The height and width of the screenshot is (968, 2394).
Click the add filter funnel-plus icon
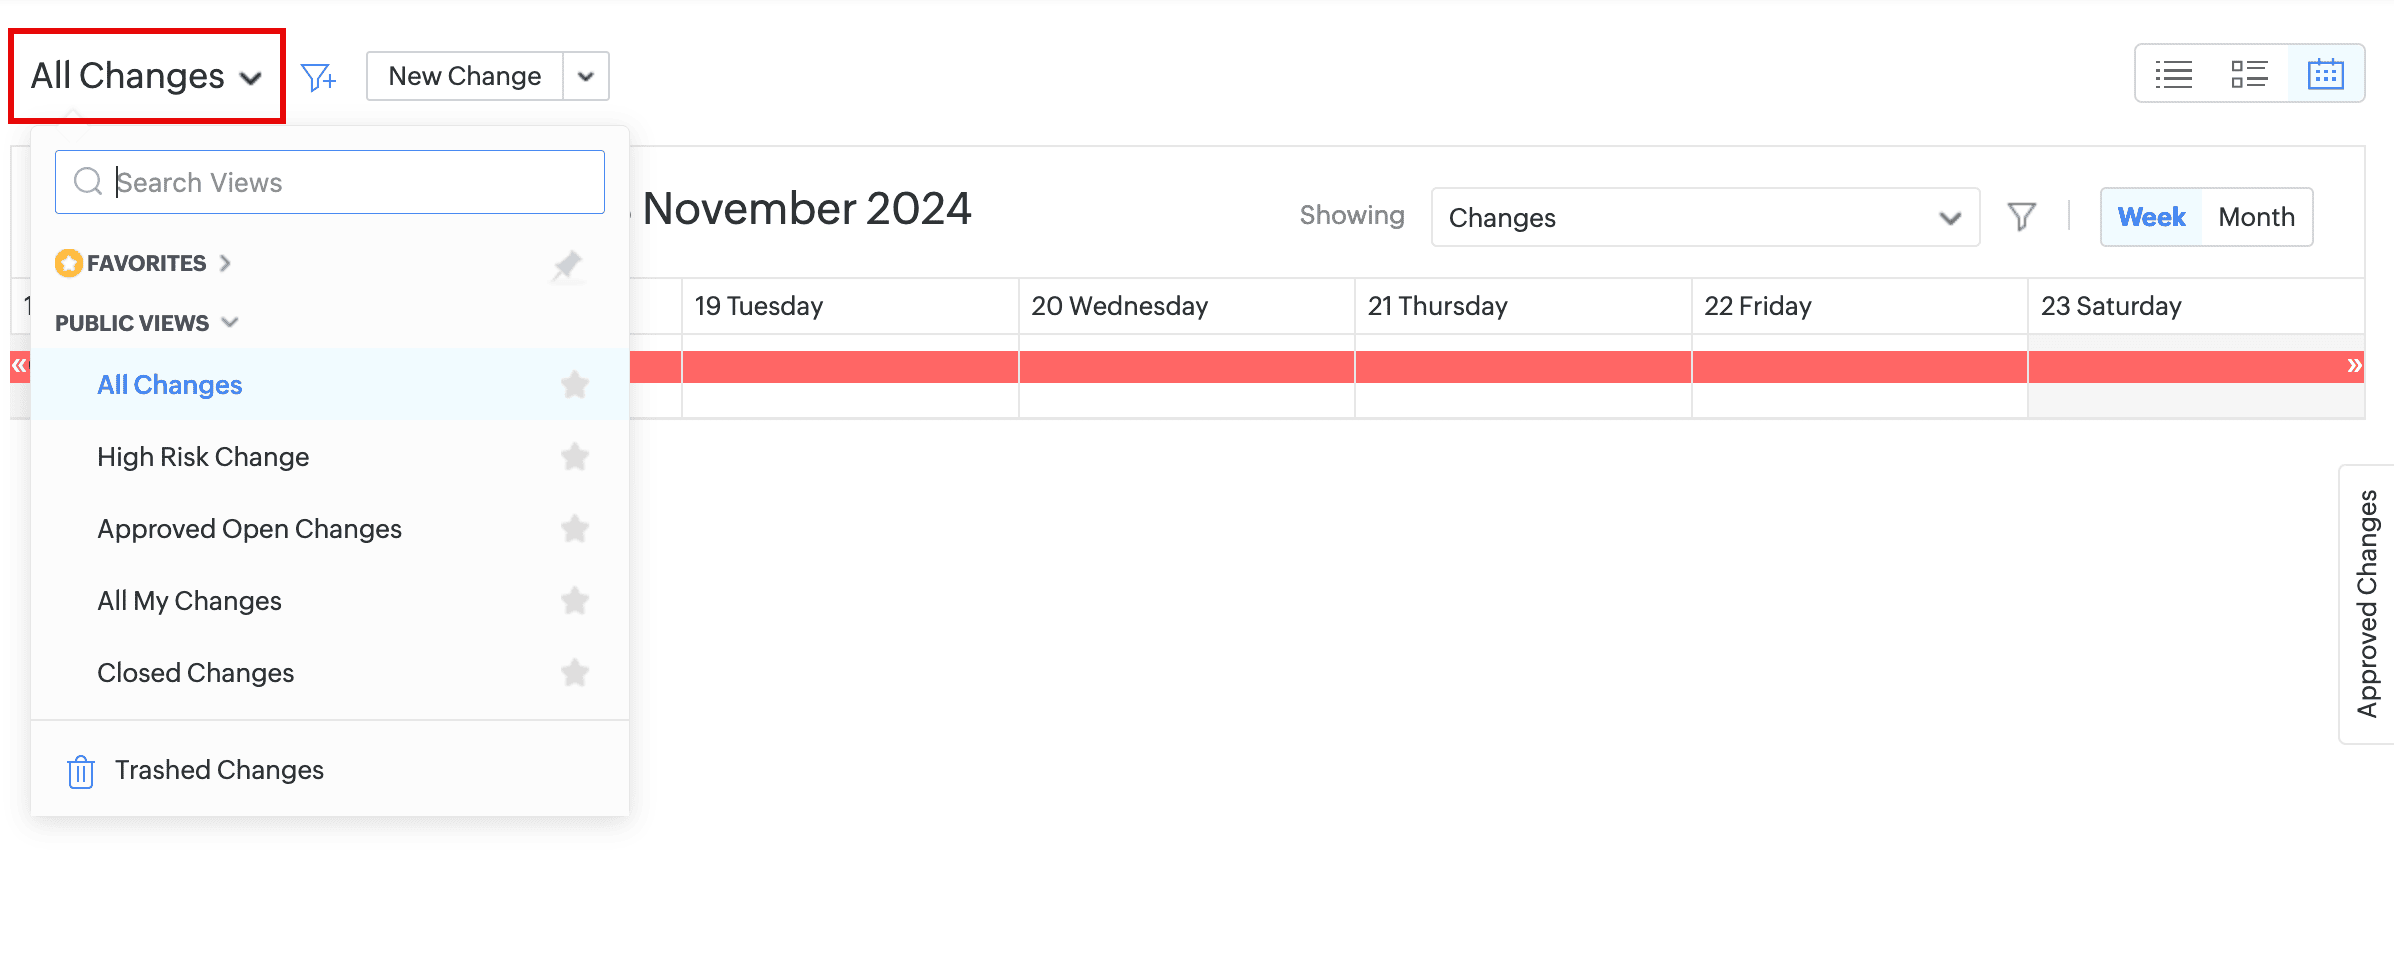[318, 77]
